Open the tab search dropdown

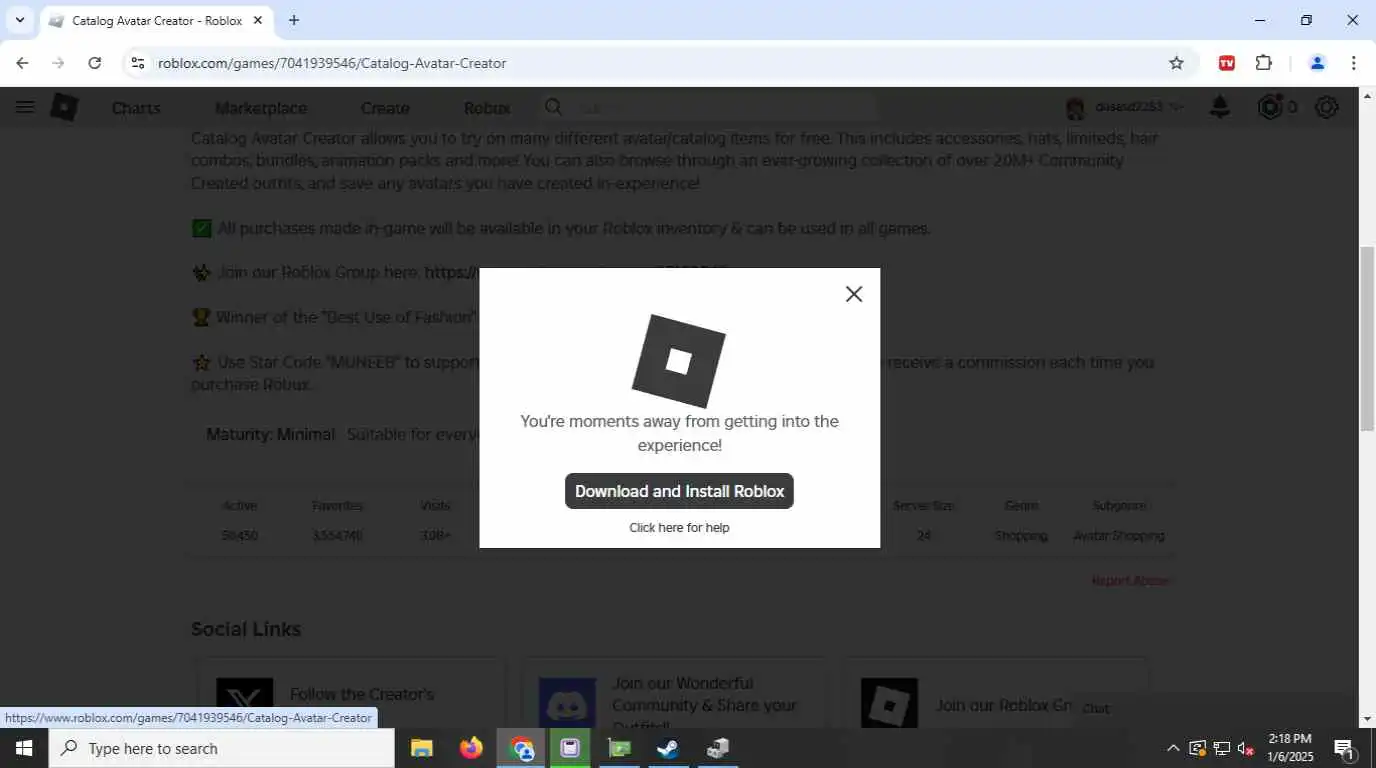[x=19, y=20]
